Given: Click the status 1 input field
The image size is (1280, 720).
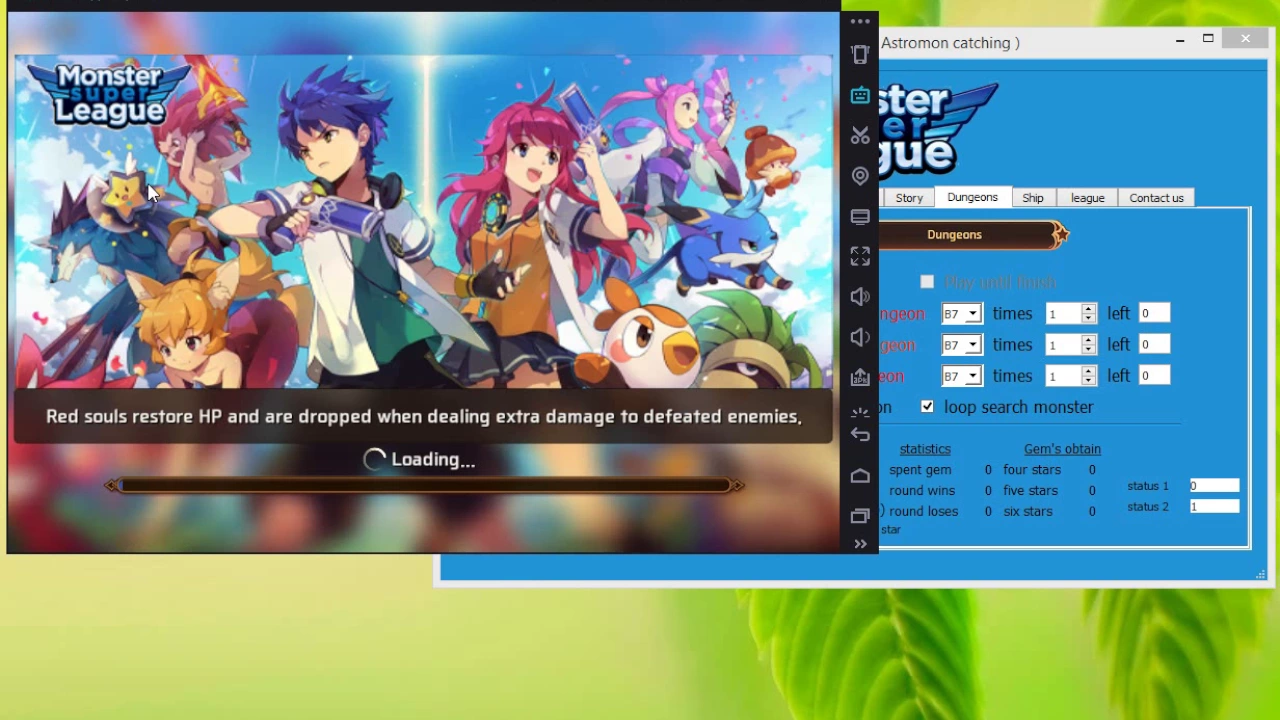Looking at the screenshot, I should tap(1214, 486).
